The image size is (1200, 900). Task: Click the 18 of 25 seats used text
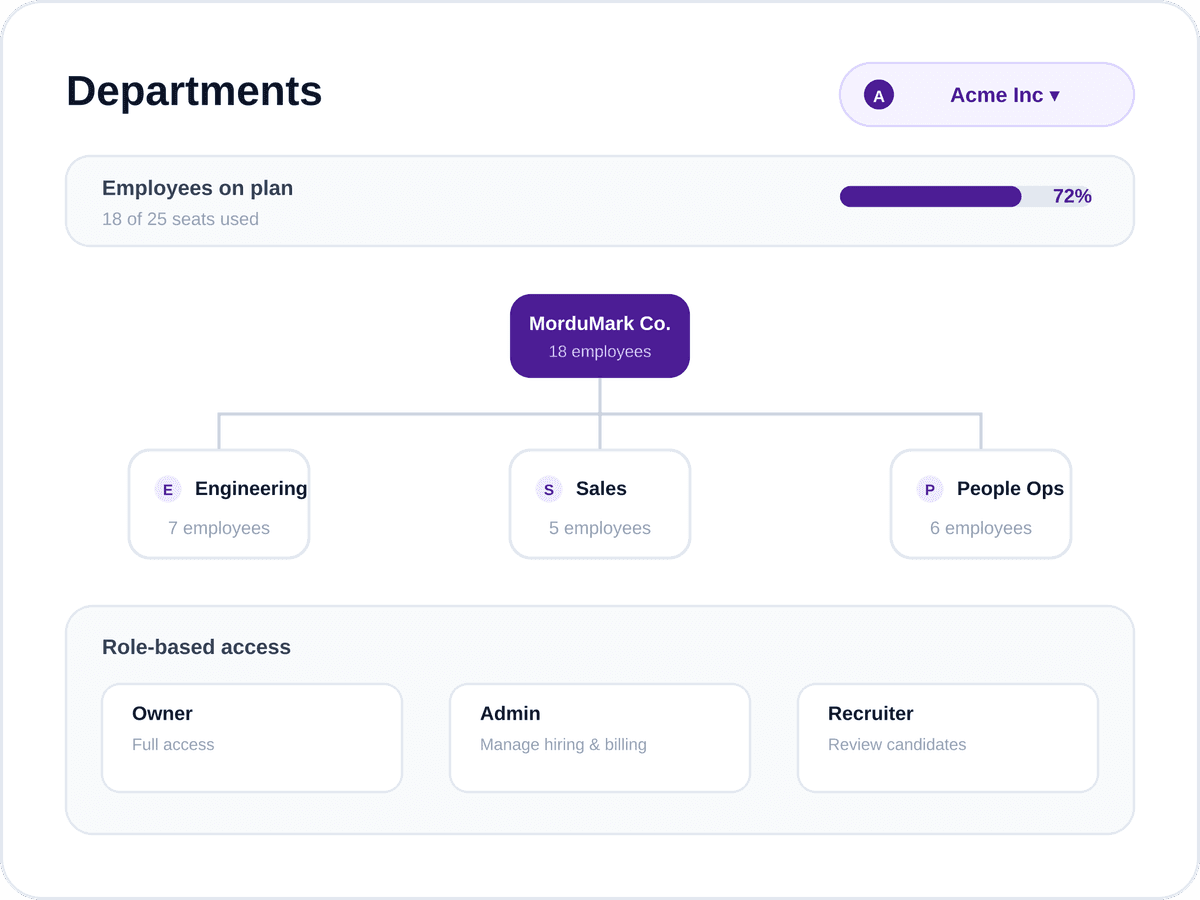point(180,219)
